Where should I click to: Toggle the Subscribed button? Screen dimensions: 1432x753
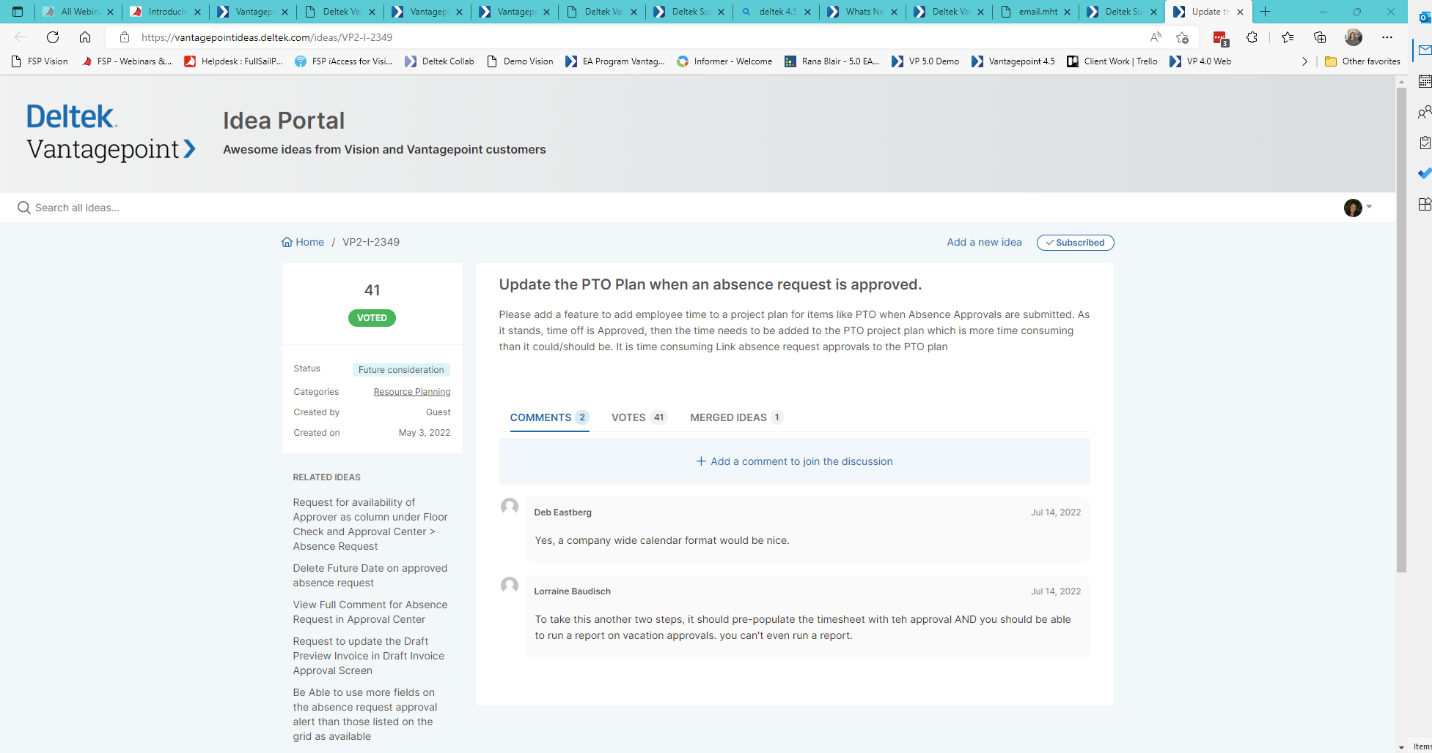[1075, 243]
